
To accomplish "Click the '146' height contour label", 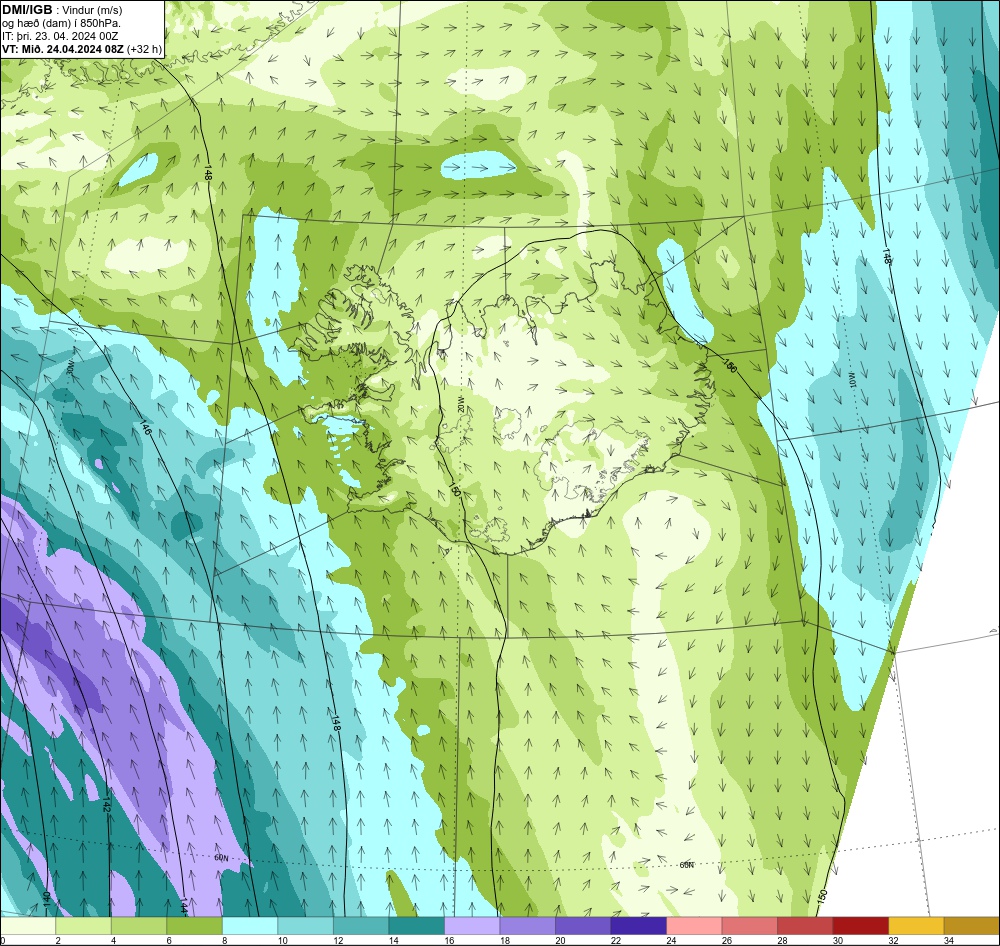I will point(145,427).
